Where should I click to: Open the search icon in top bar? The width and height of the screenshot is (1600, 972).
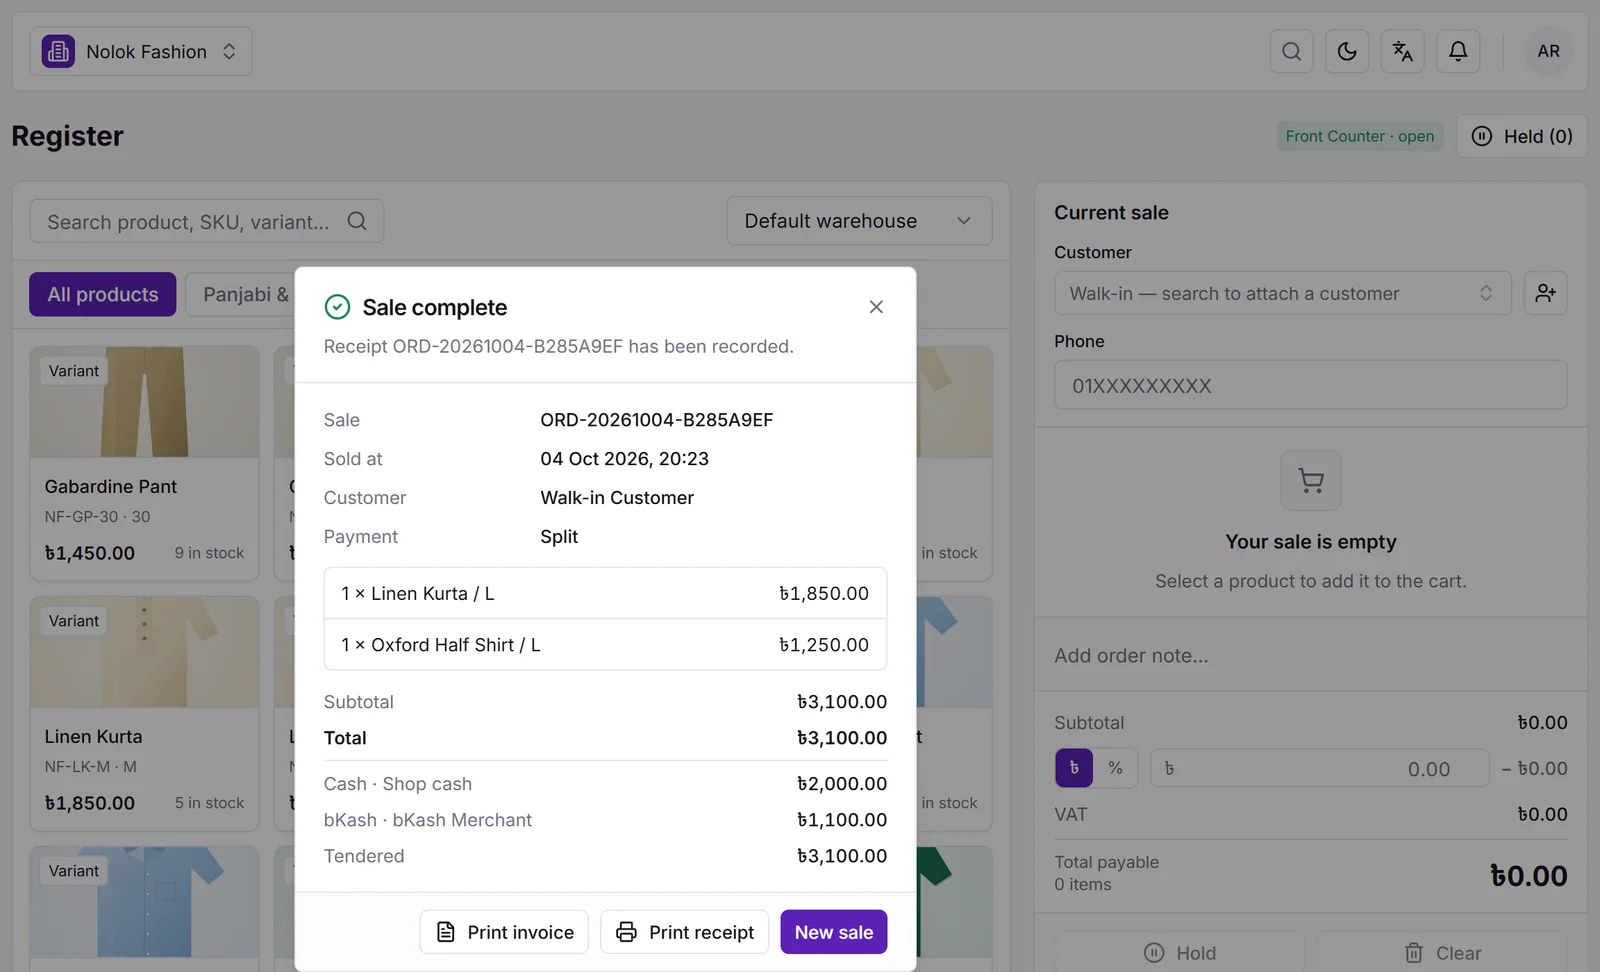[1291, 51]
